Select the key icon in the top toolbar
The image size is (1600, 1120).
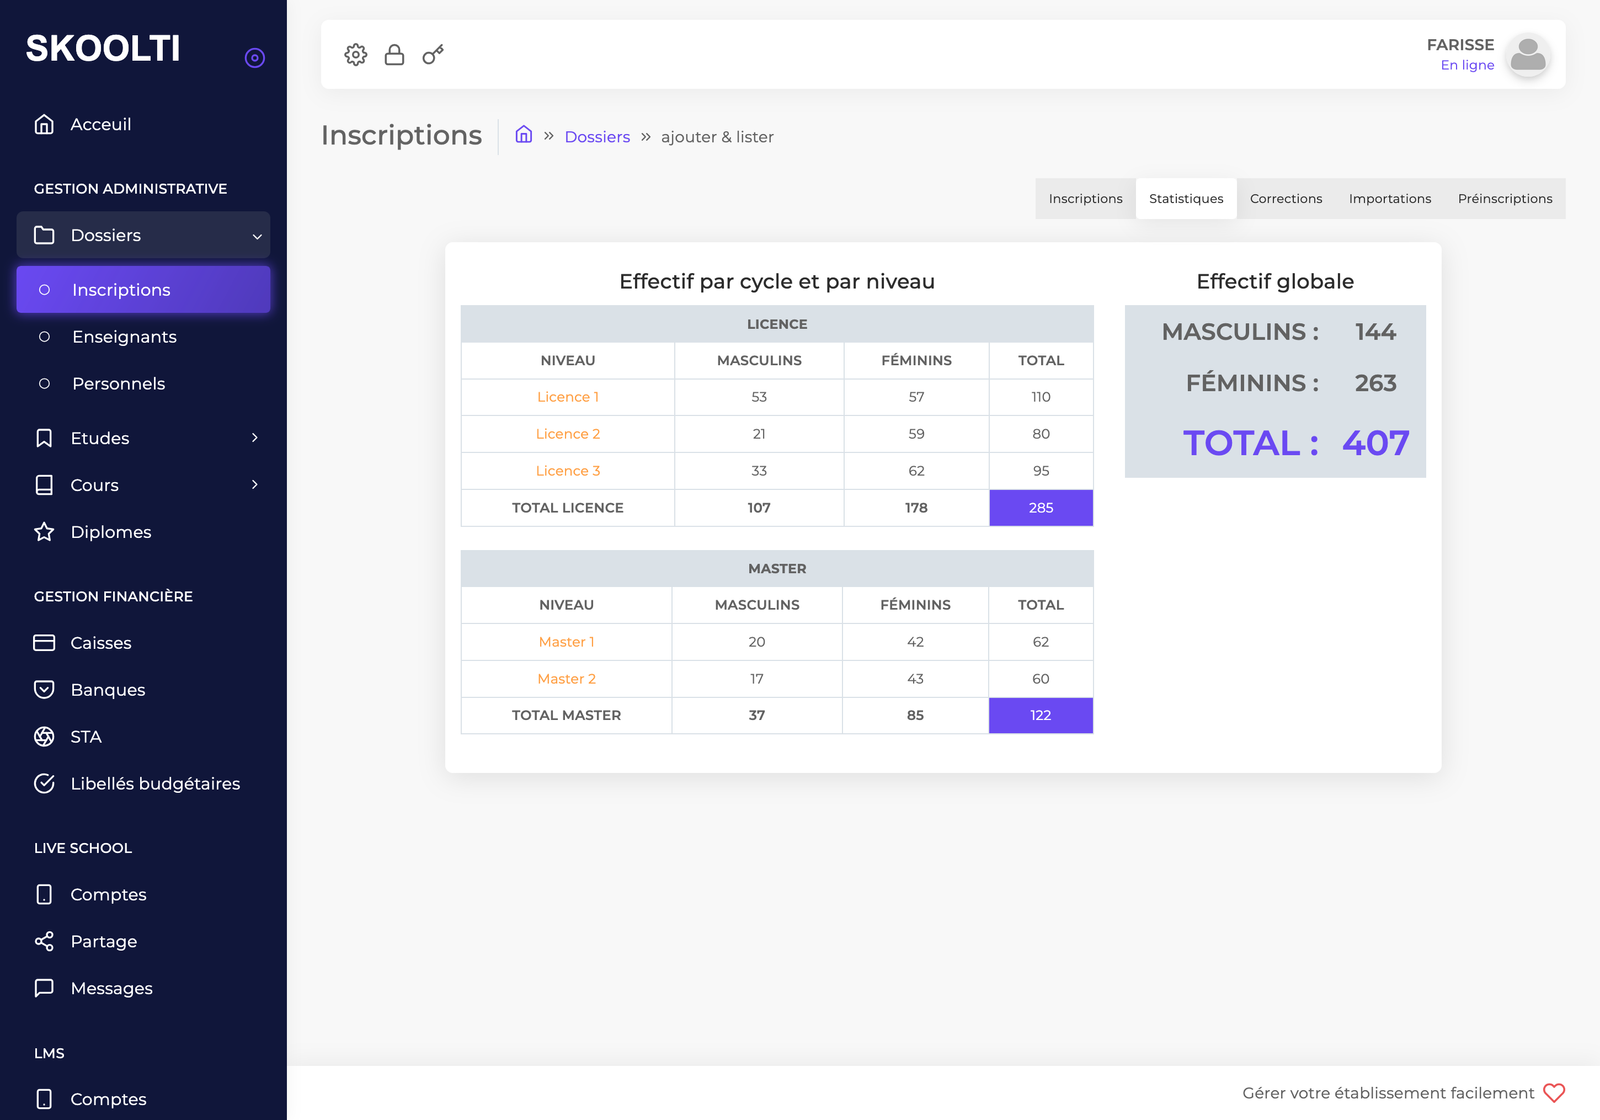coord(432,55)
